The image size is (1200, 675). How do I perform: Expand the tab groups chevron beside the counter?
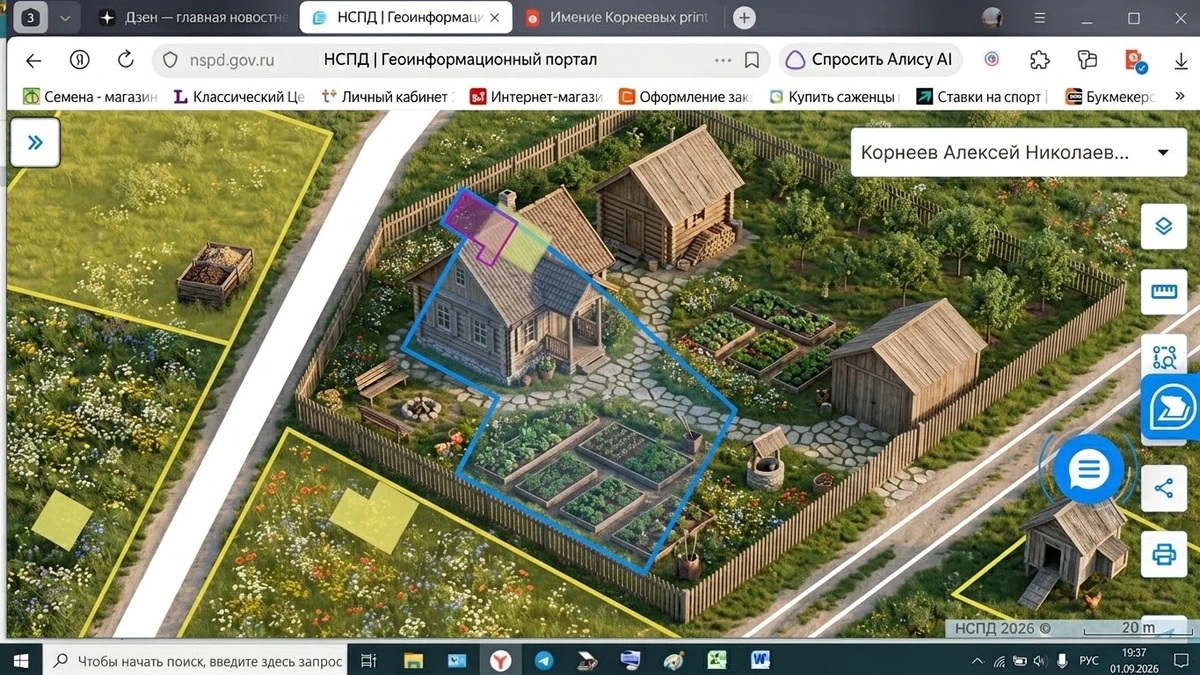(65, 18)
